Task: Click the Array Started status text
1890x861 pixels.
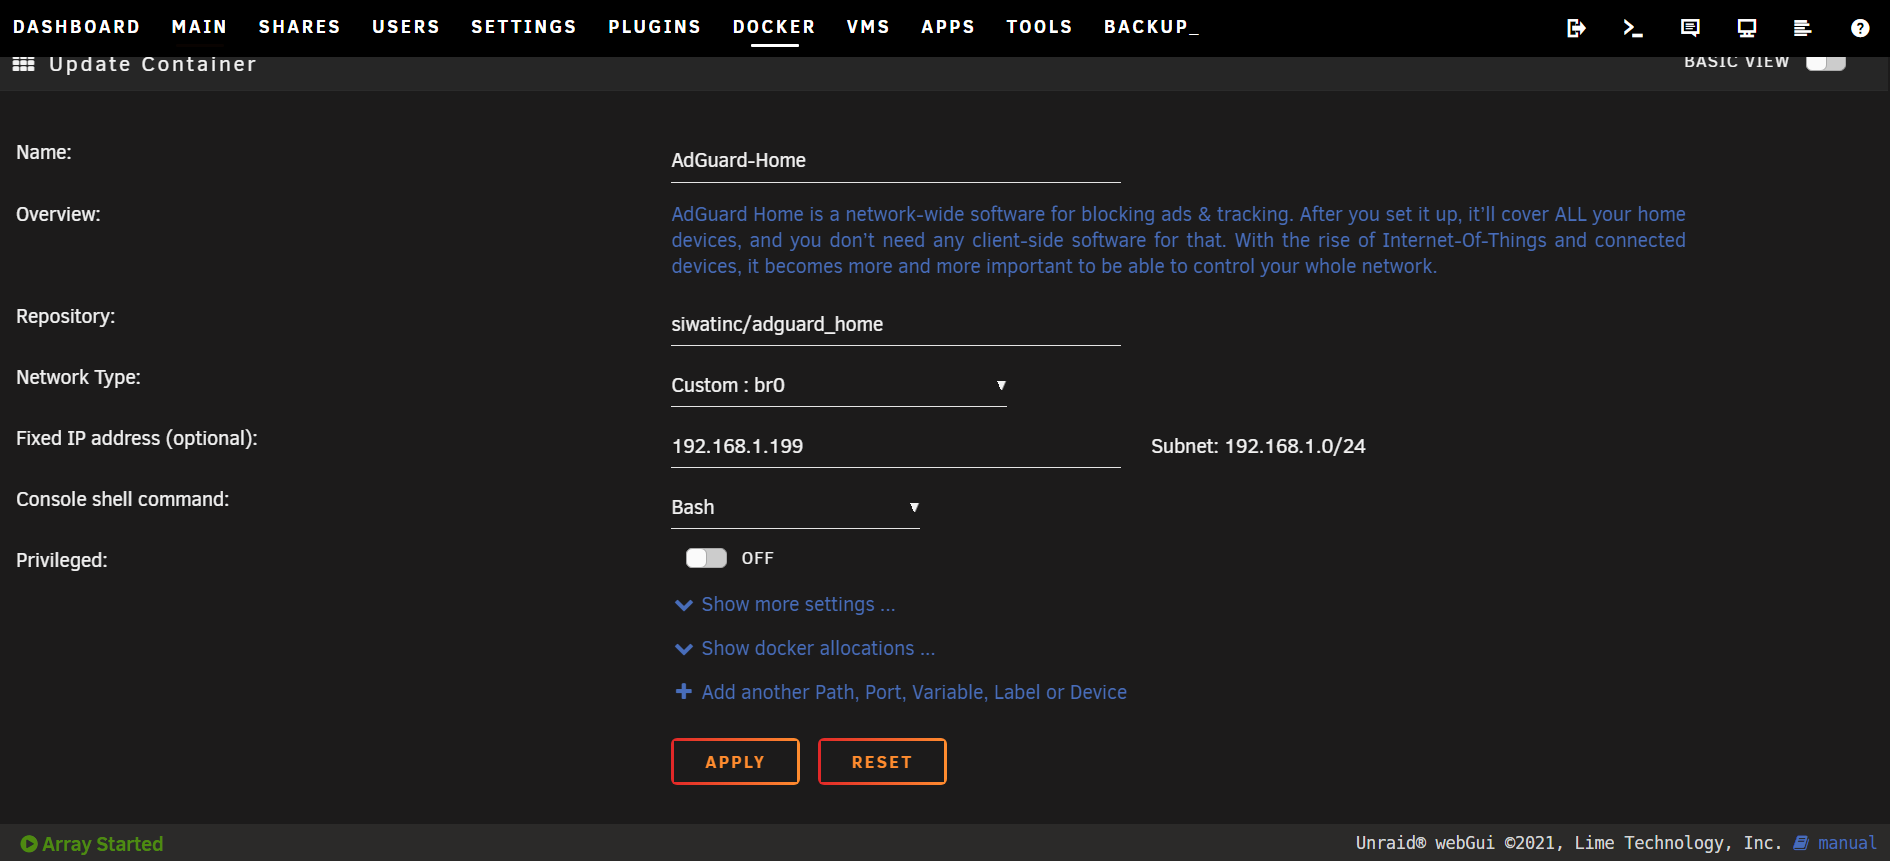Action: 102,844
